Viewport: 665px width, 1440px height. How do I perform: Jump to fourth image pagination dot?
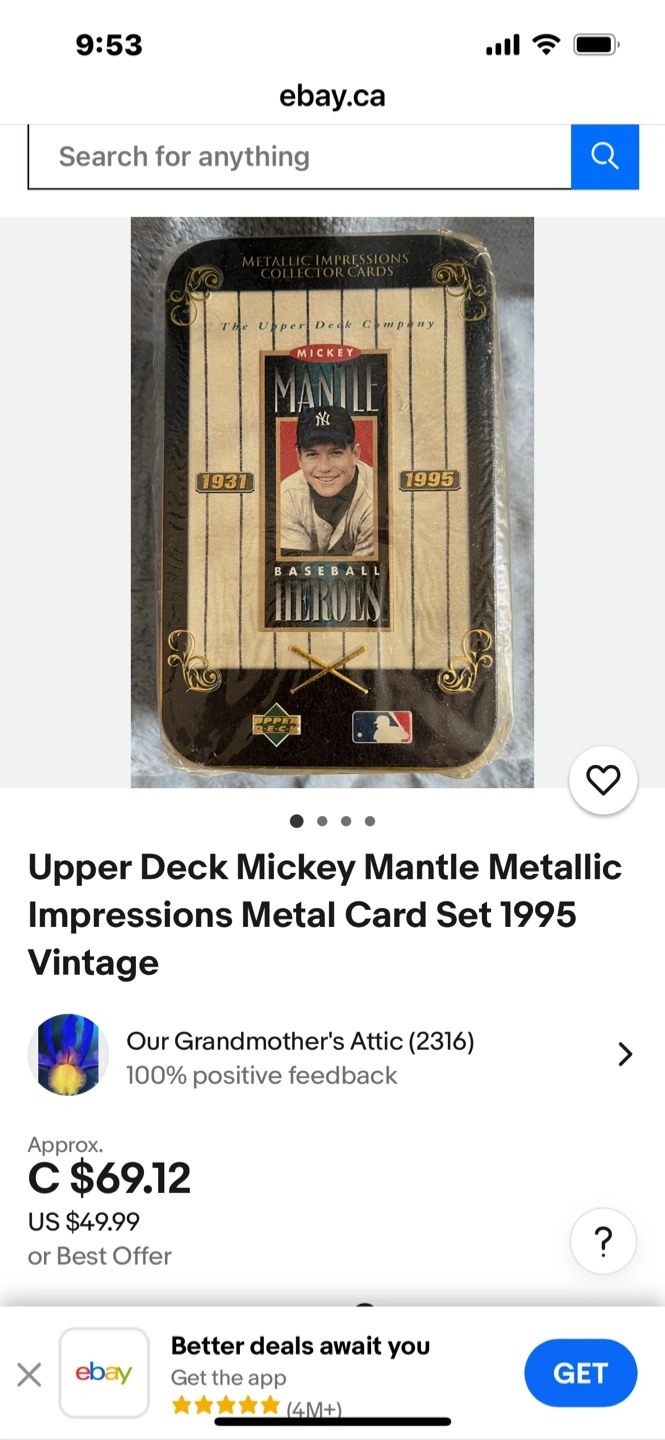pyautogui.click(x=370, y=821)
